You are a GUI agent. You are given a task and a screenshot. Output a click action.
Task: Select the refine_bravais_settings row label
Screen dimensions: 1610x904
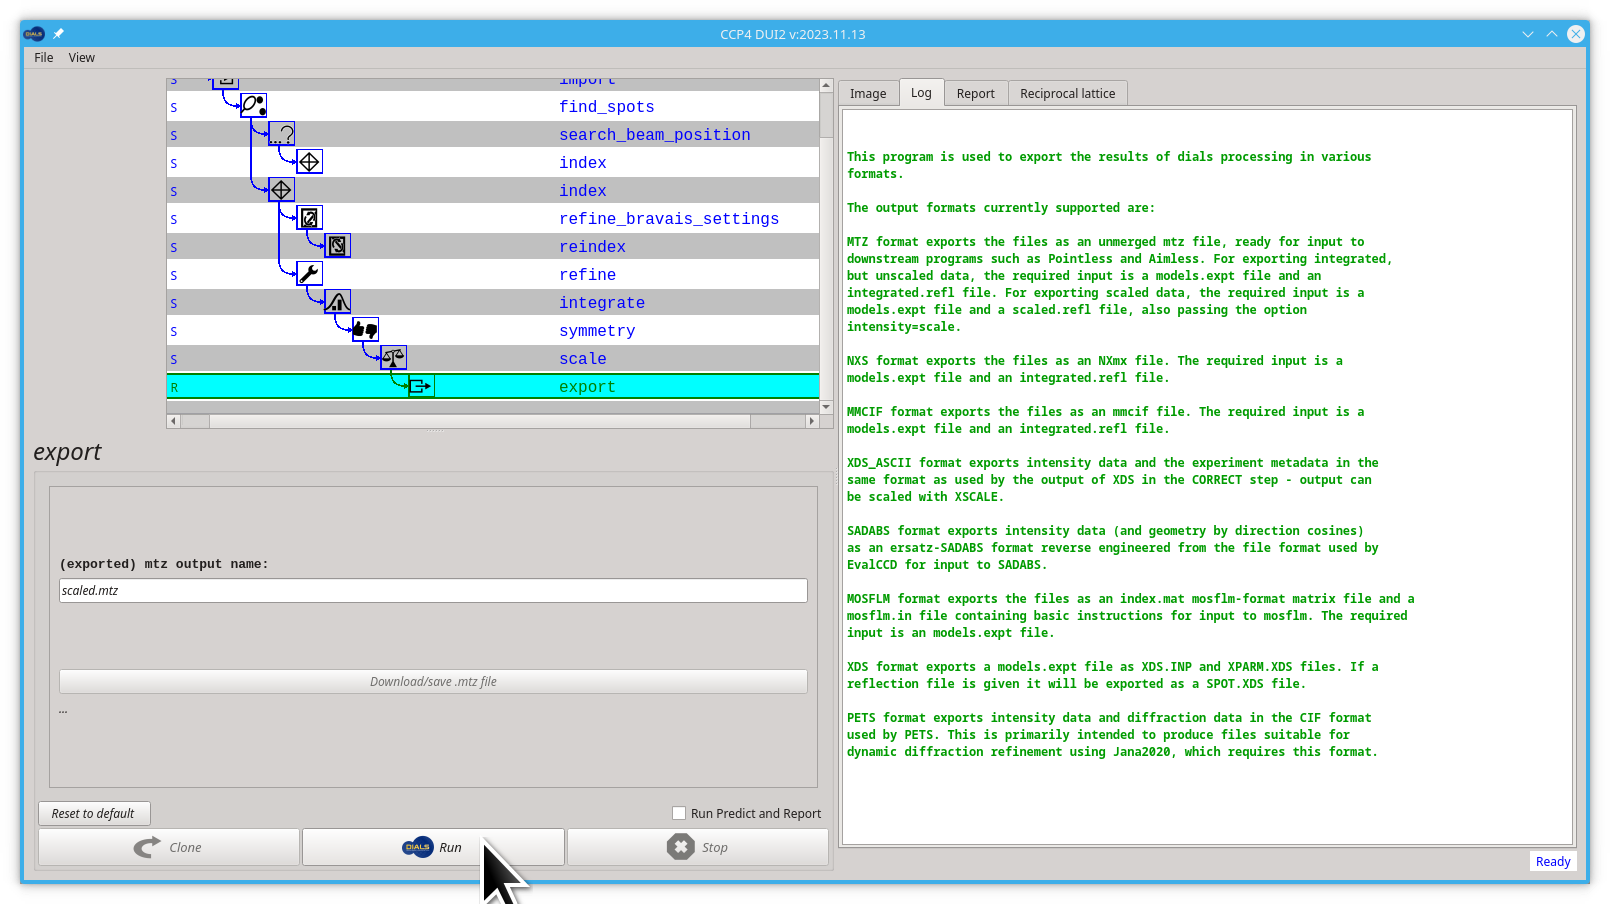pyautogui.click(x=669, y=218)
